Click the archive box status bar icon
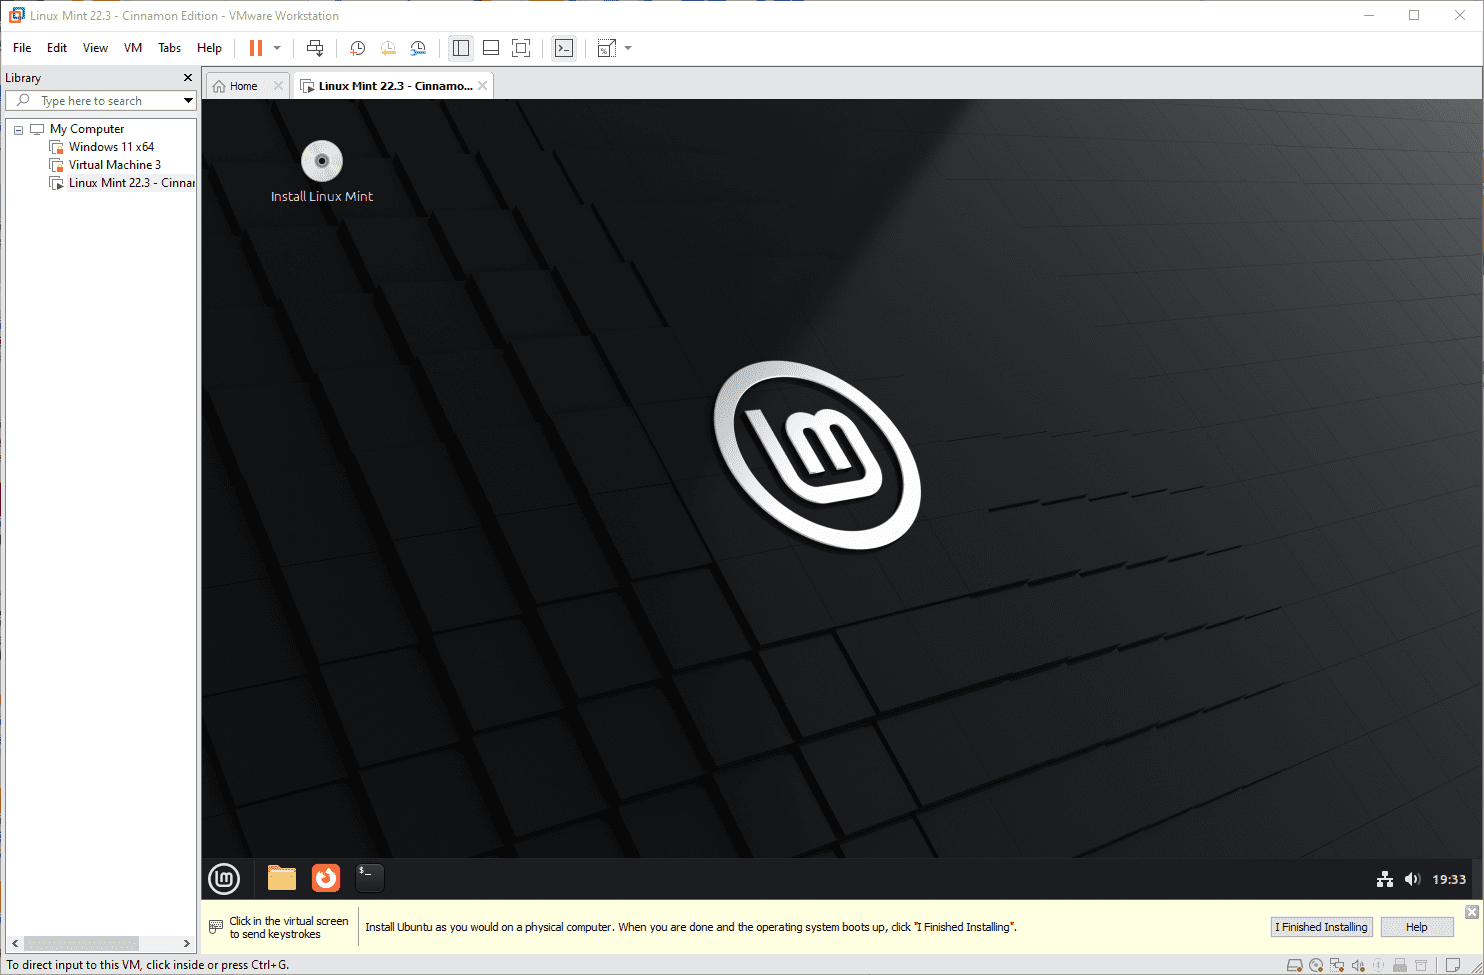This screenshot has width=1484, height=975. pos(1421,965)
